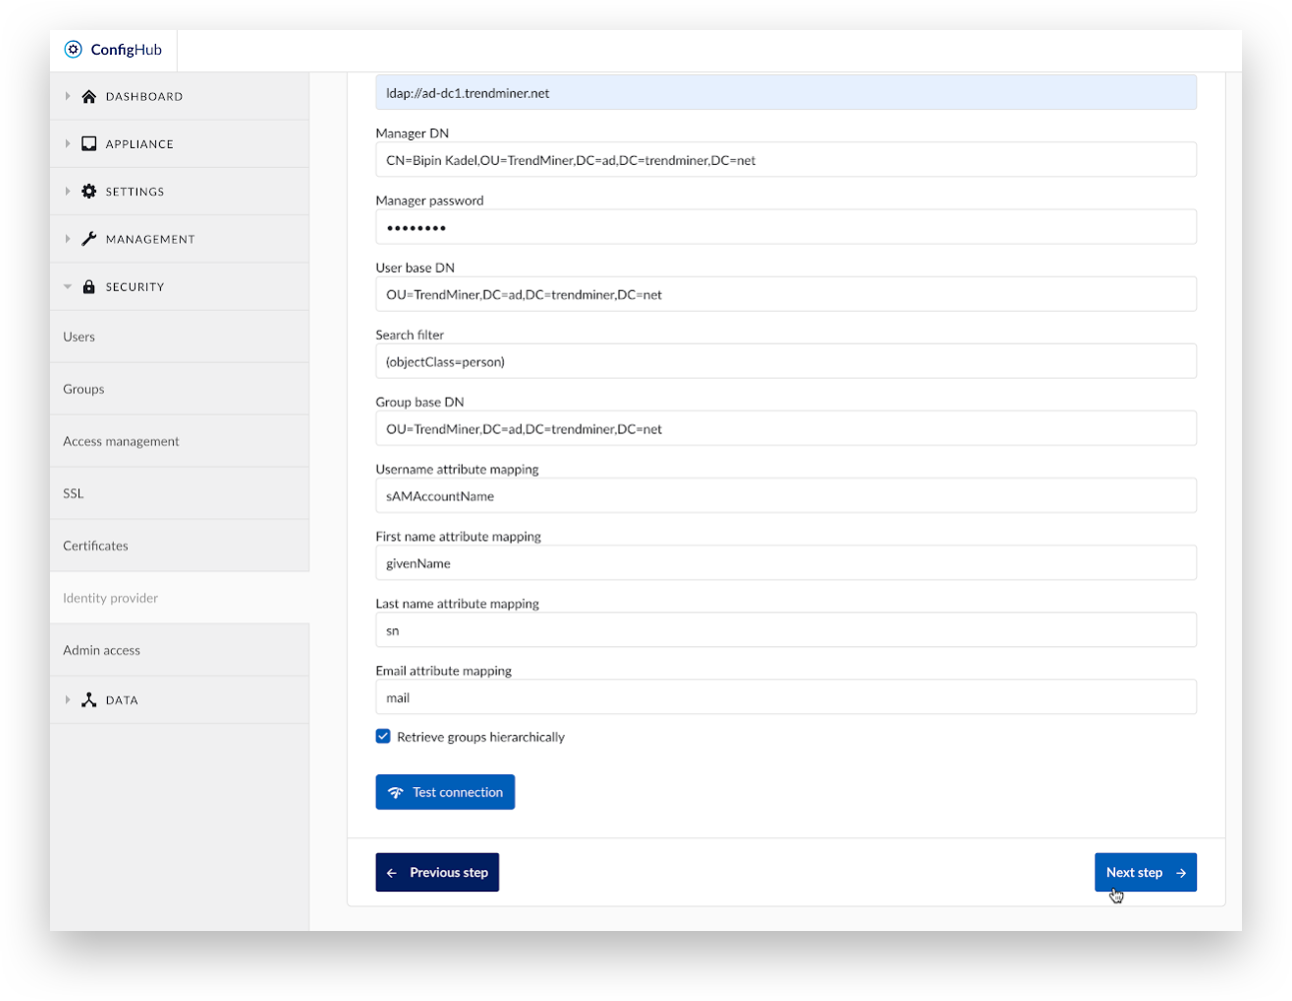This screenshot has height=1001, width=1292.
Task: Click the 'Group base DN' label
Action: 420,402
